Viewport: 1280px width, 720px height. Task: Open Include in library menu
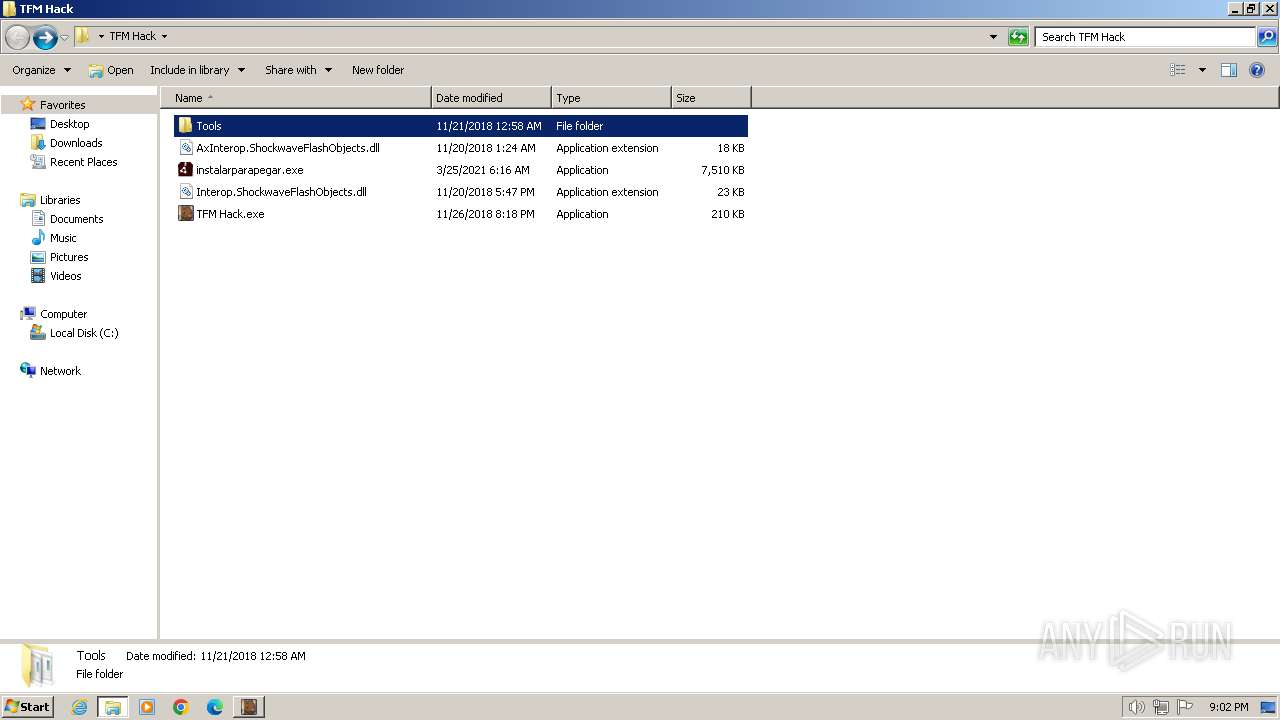tap(197, 70)
